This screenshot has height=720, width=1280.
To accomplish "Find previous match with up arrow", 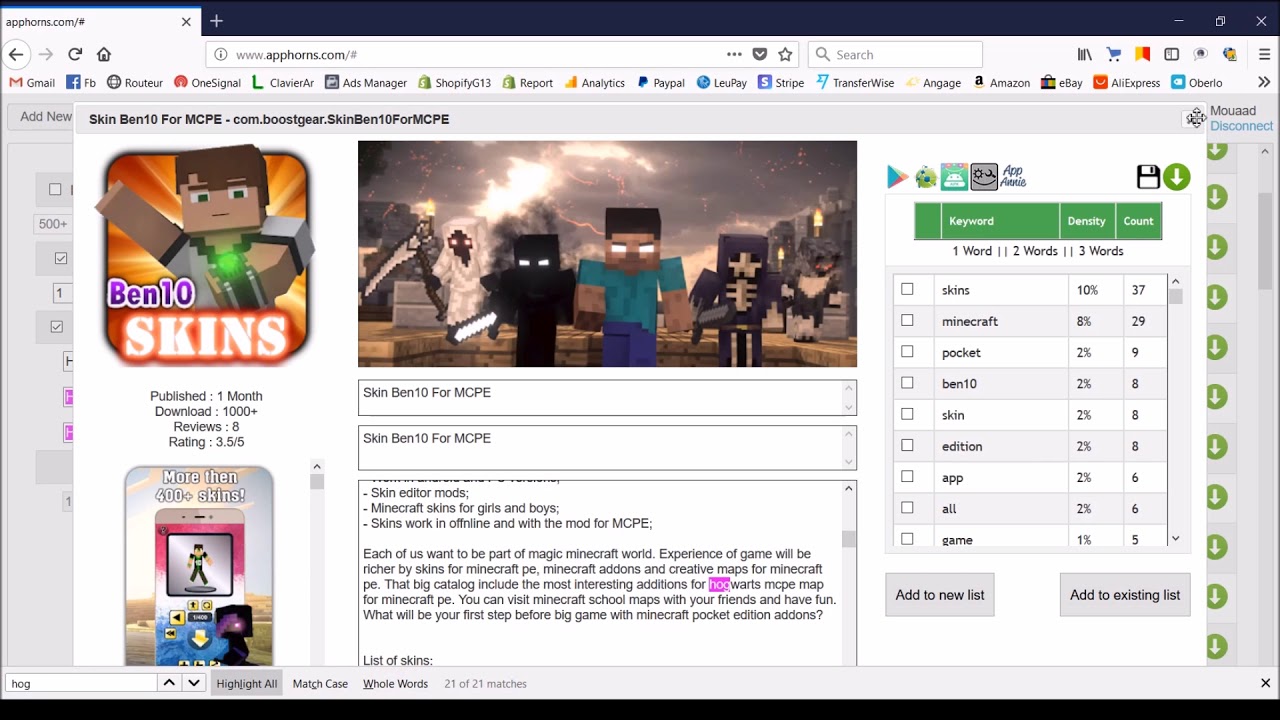I will tap(169, 683).
